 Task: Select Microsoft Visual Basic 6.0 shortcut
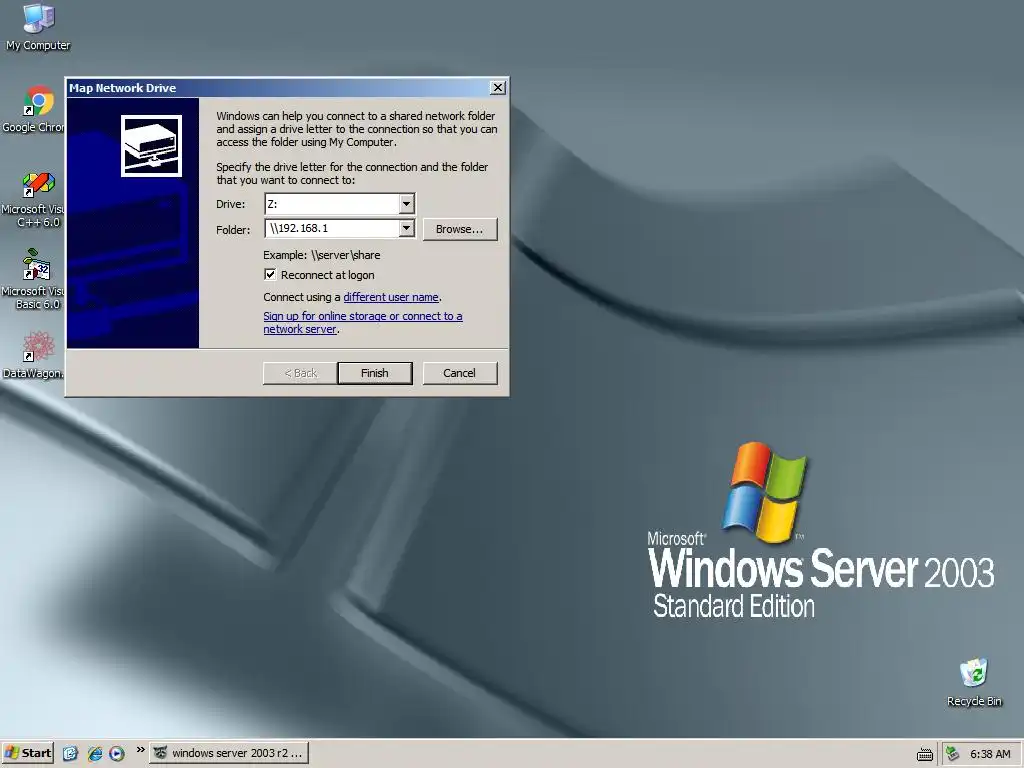pyautogui.click(x=34, y=280)
